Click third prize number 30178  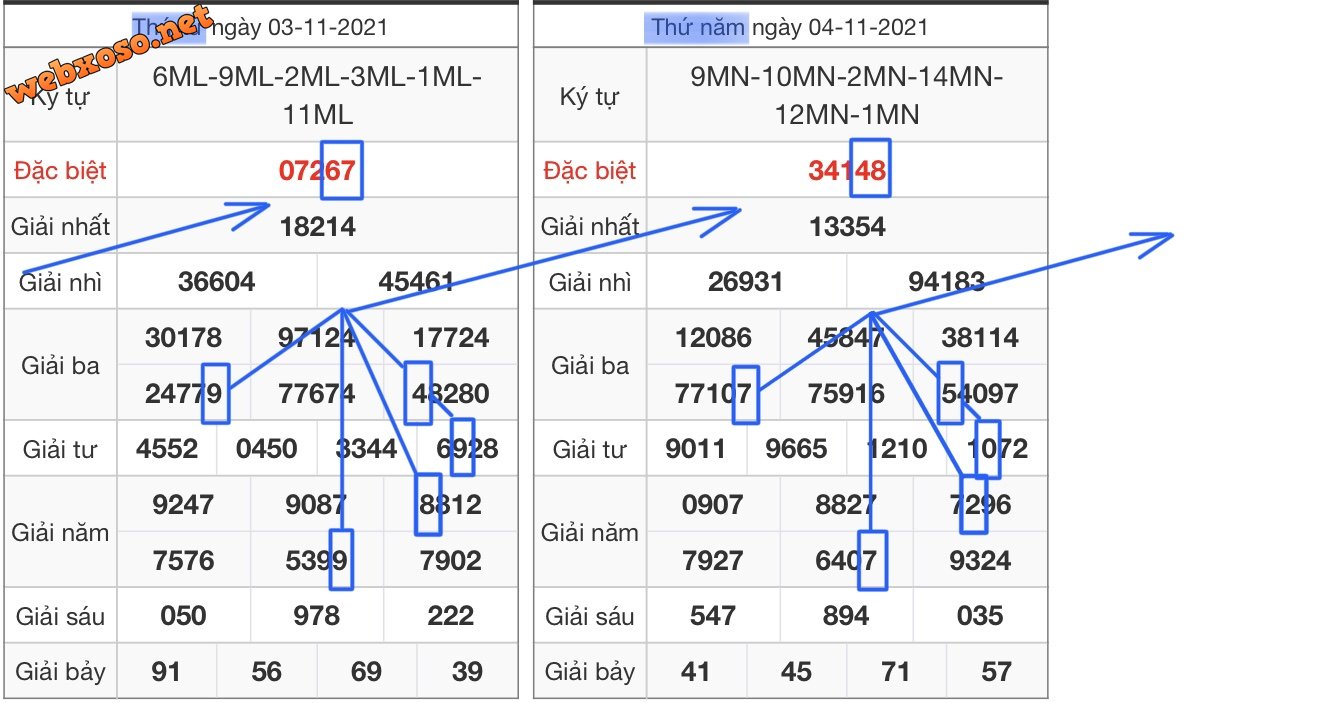click(183, 338)
